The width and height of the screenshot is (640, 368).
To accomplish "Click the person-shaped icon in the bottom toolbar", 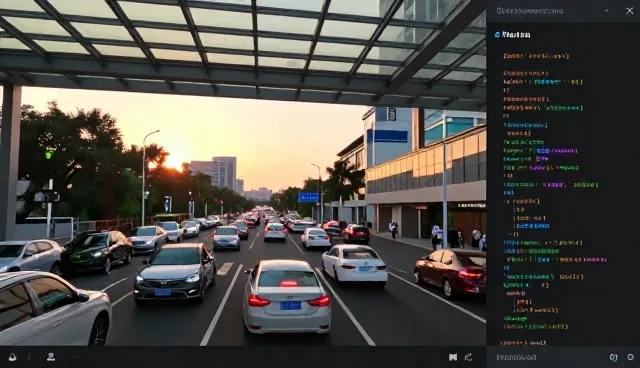I will pyautogui.click(x=51, y=357).
